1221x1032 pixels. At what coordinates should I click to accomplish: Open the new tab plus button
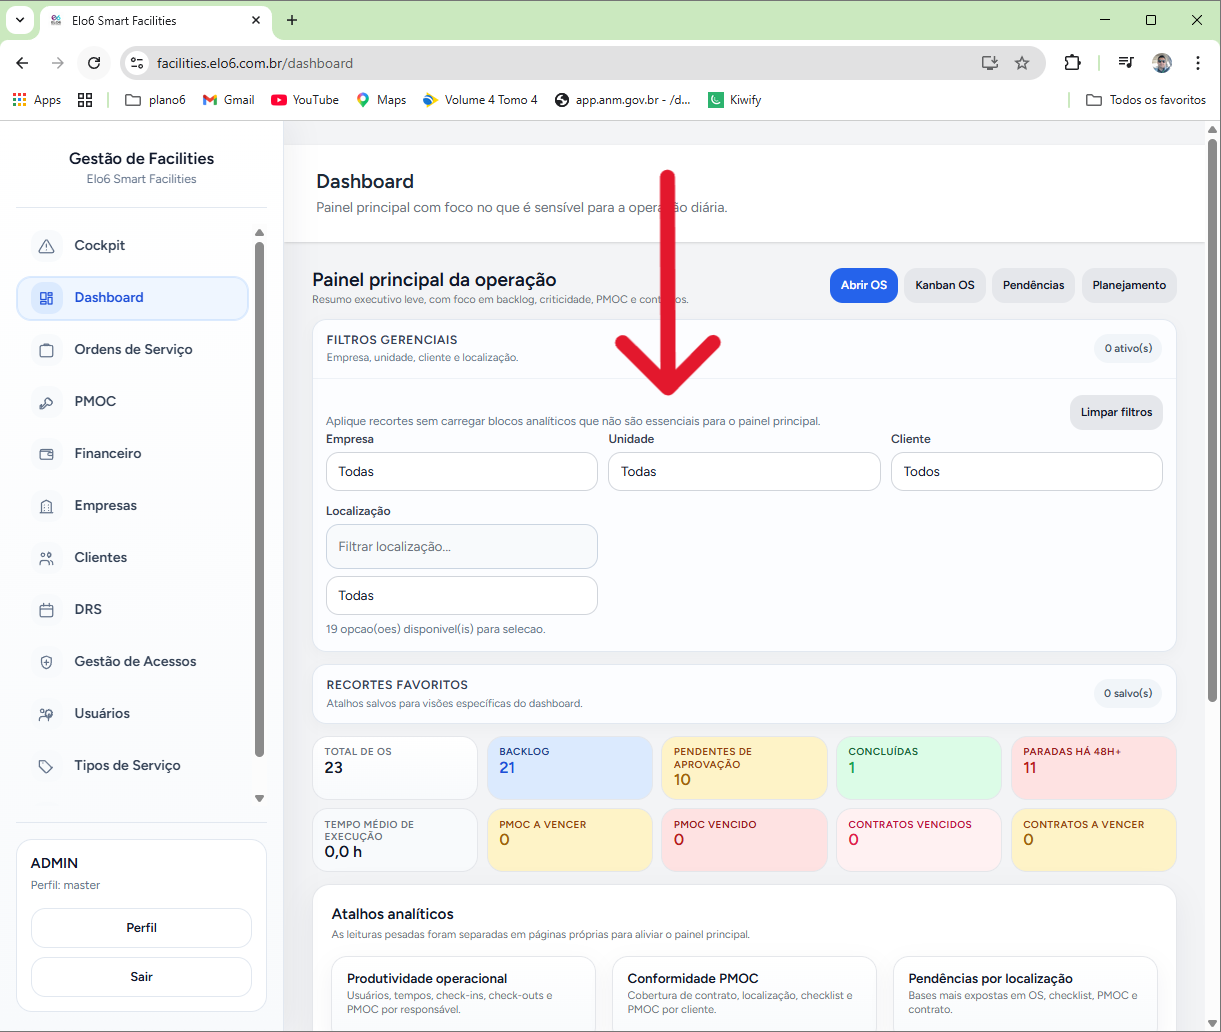[x=292, y=20]
